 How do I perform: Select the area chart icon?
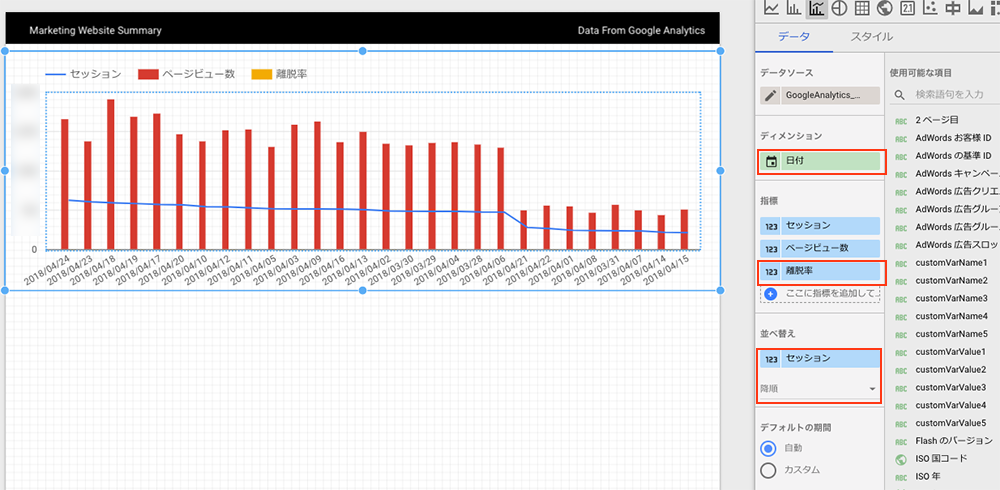point(975,8)
